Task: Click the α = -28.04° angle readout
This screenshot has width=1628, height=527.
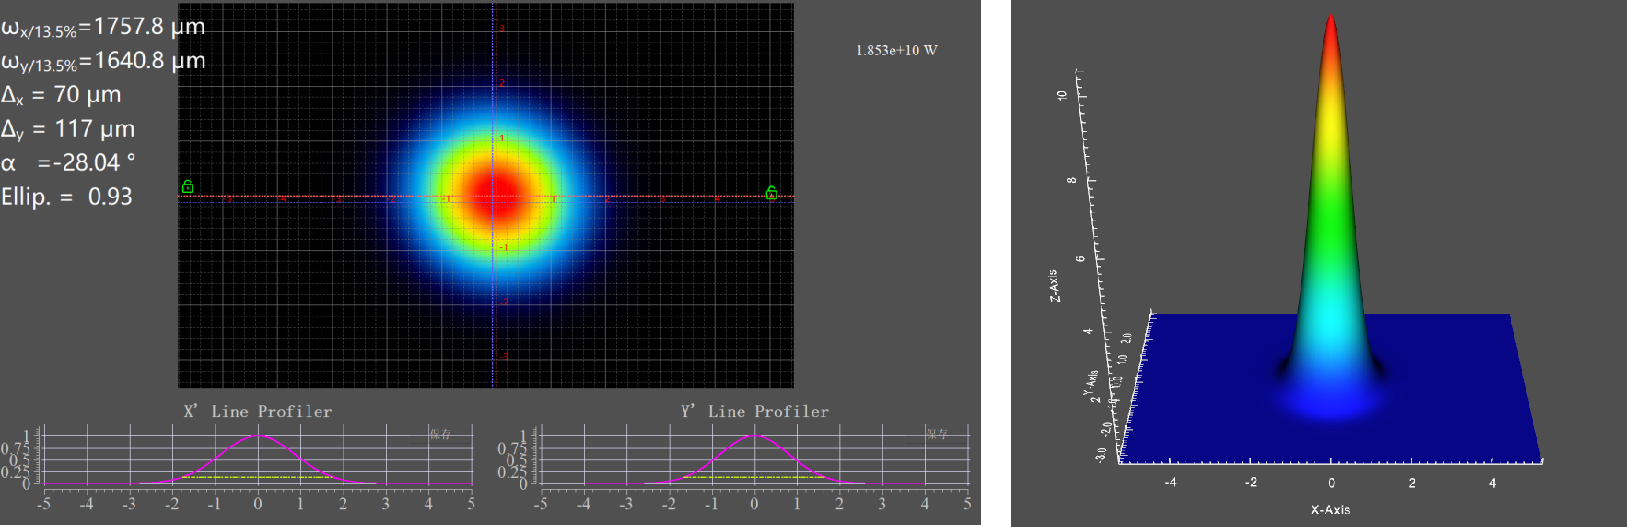Action: [68, 163]
